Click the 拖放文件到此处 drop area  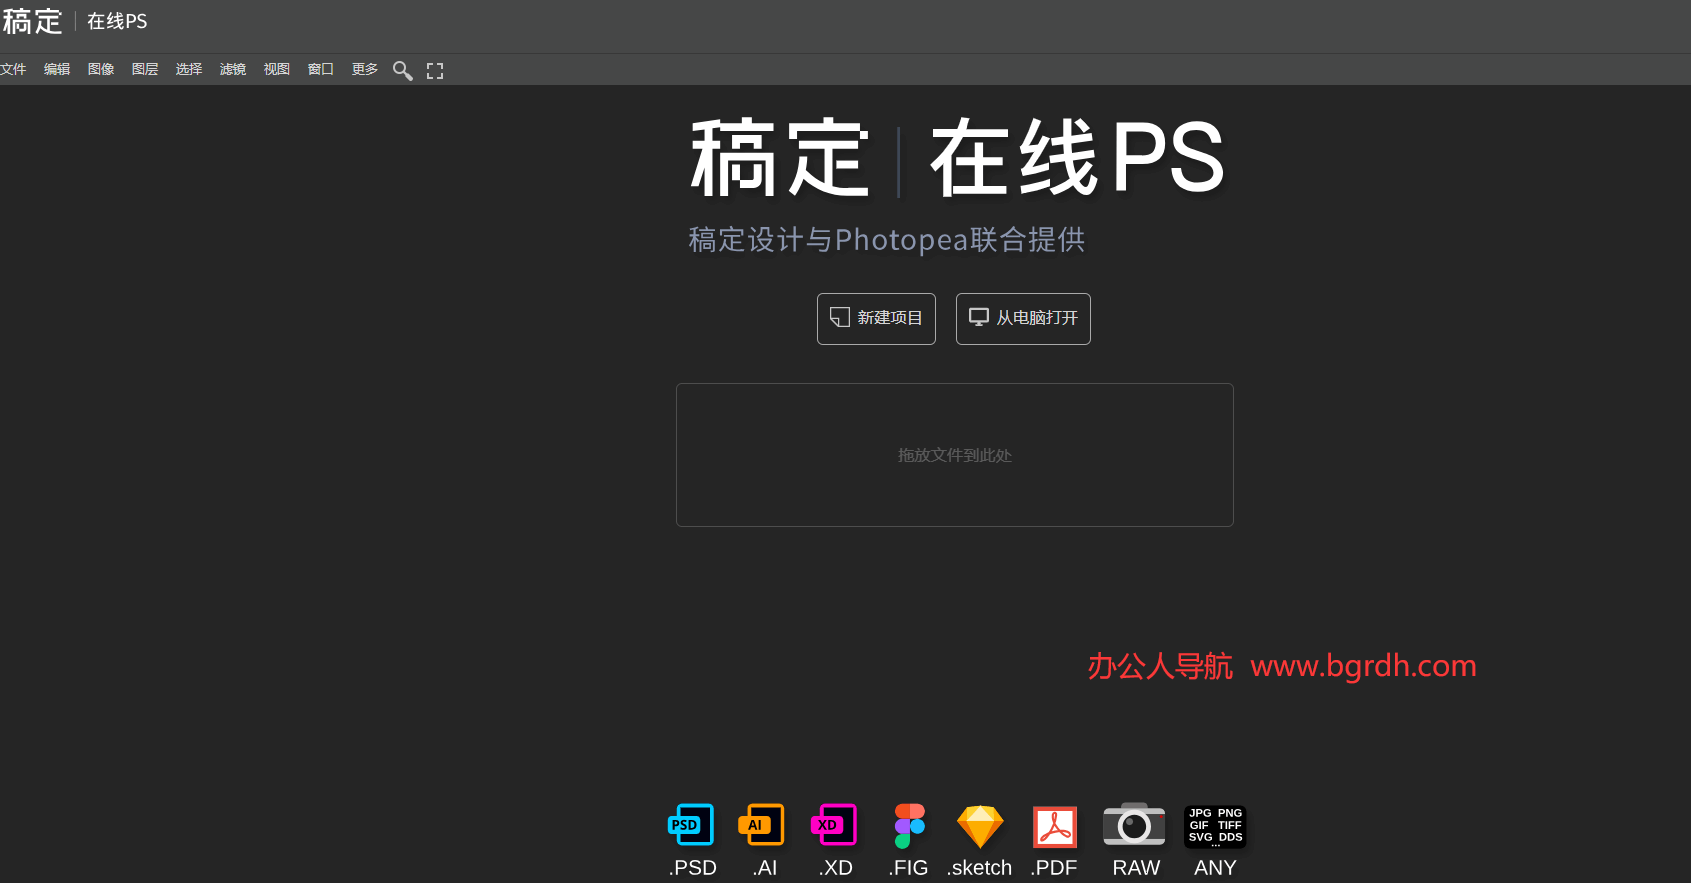point(955,455)
